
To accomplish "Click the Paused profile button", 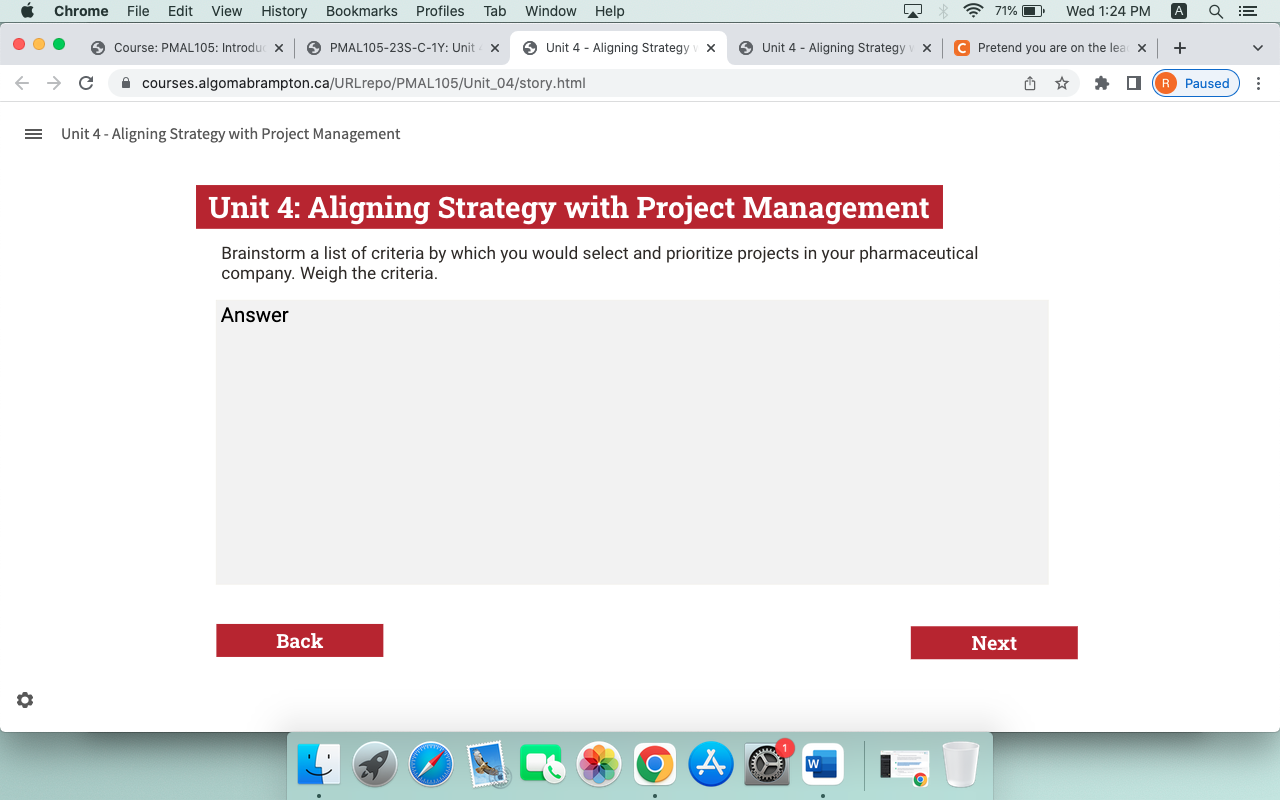I will (x=1196, y=83).
